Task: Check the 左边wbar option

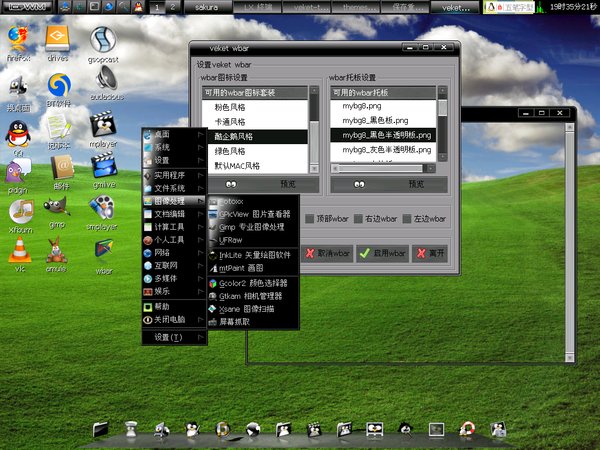Action: [407, 219]
